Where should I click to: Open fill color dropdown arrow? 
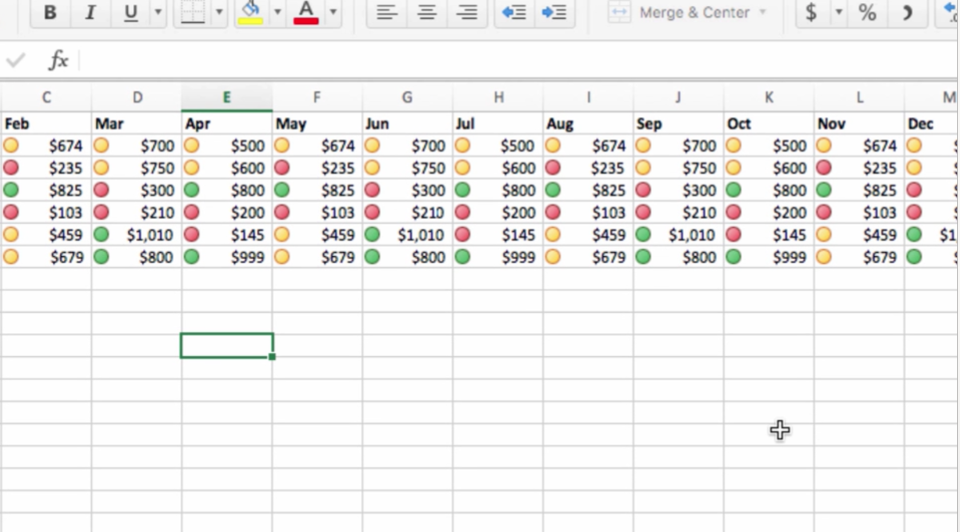[x=277, y=12]
